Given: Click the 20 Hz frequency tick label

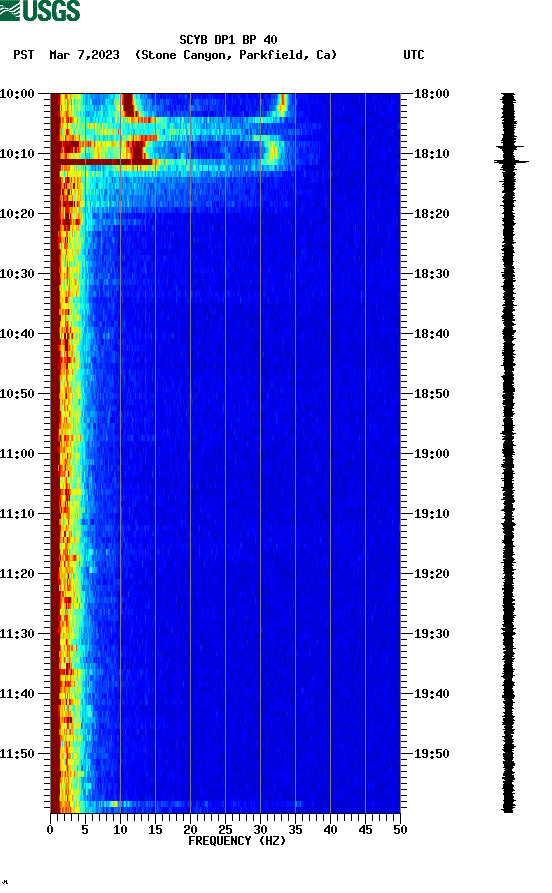Looking at the screenshot, I should (x=190, y=830).
